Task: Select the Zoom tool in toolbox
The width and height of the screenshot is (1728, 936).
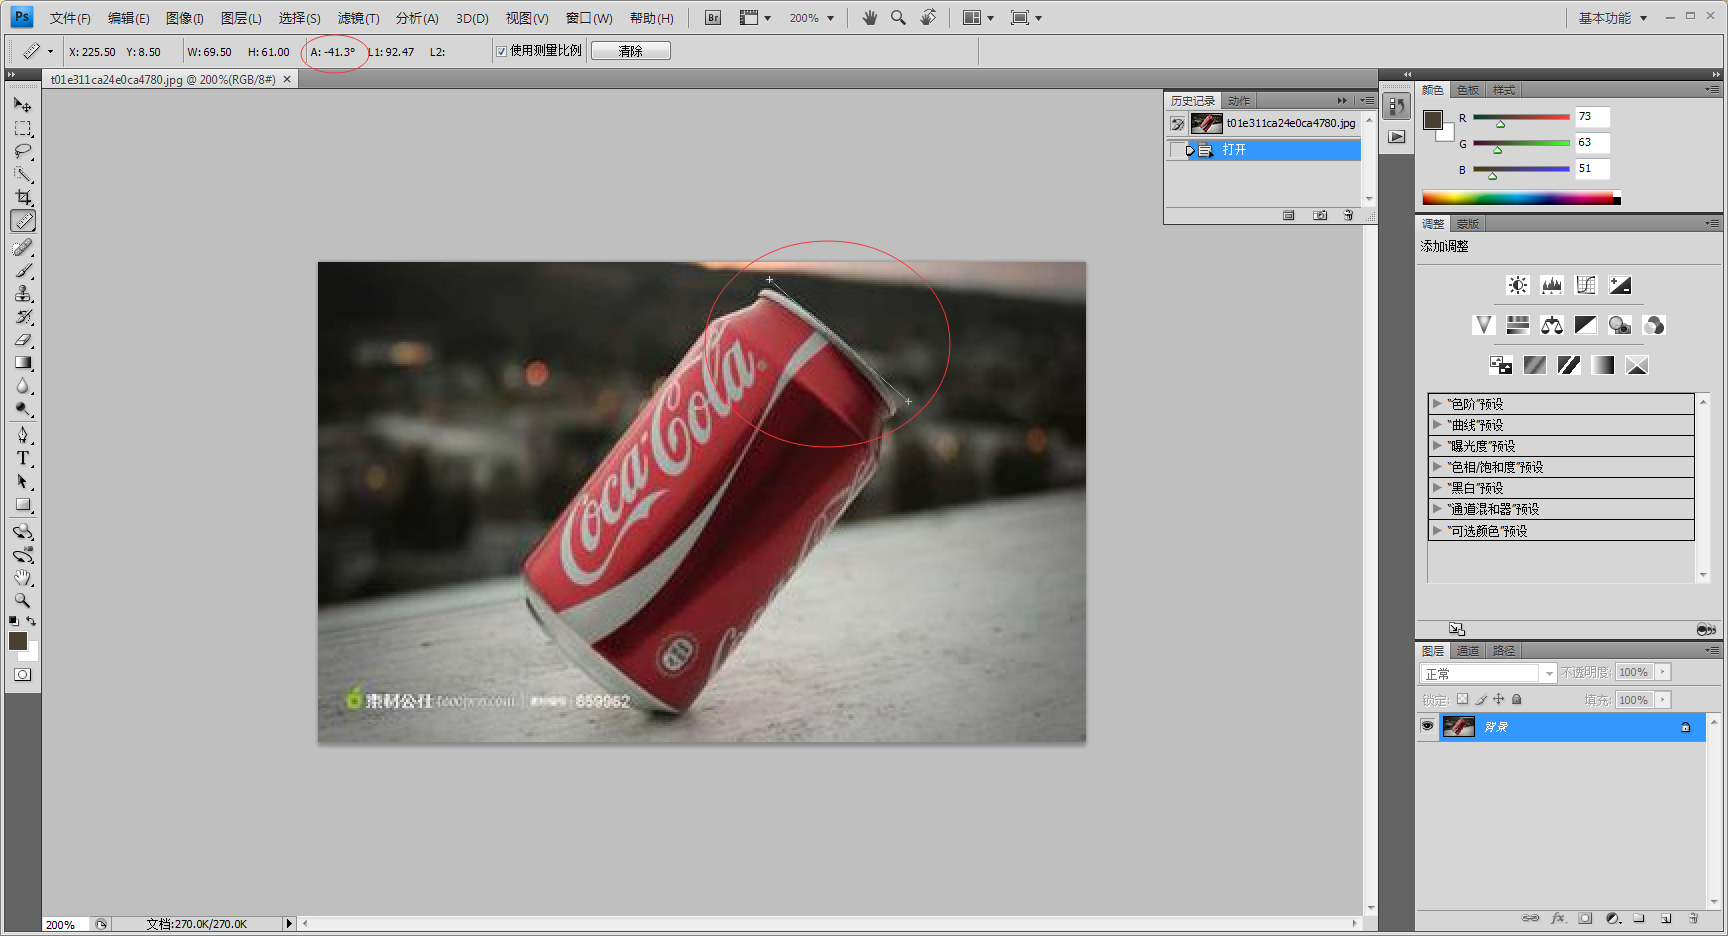Action: click(x=23, y=601)
